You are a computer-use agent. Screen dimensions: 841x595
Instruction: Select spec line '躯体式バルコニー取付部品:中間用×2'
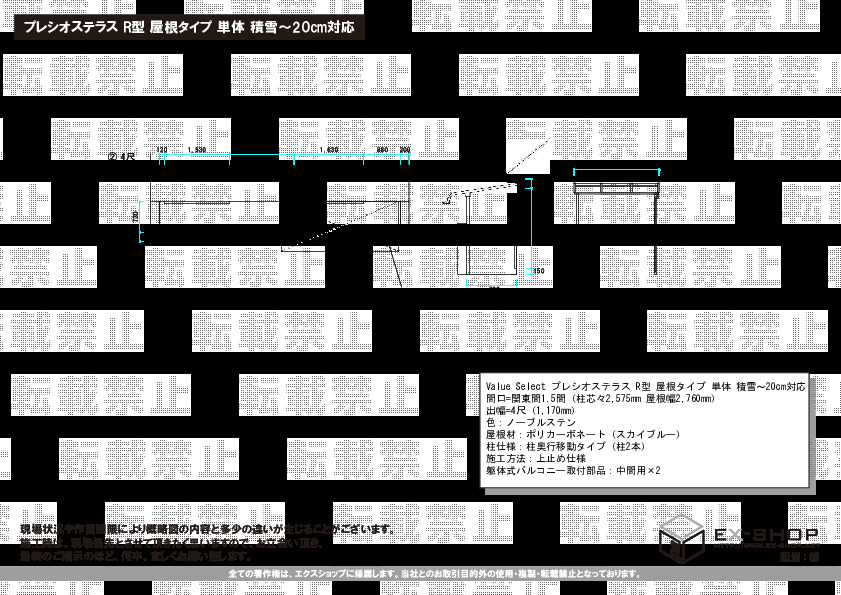coord(573,471)
